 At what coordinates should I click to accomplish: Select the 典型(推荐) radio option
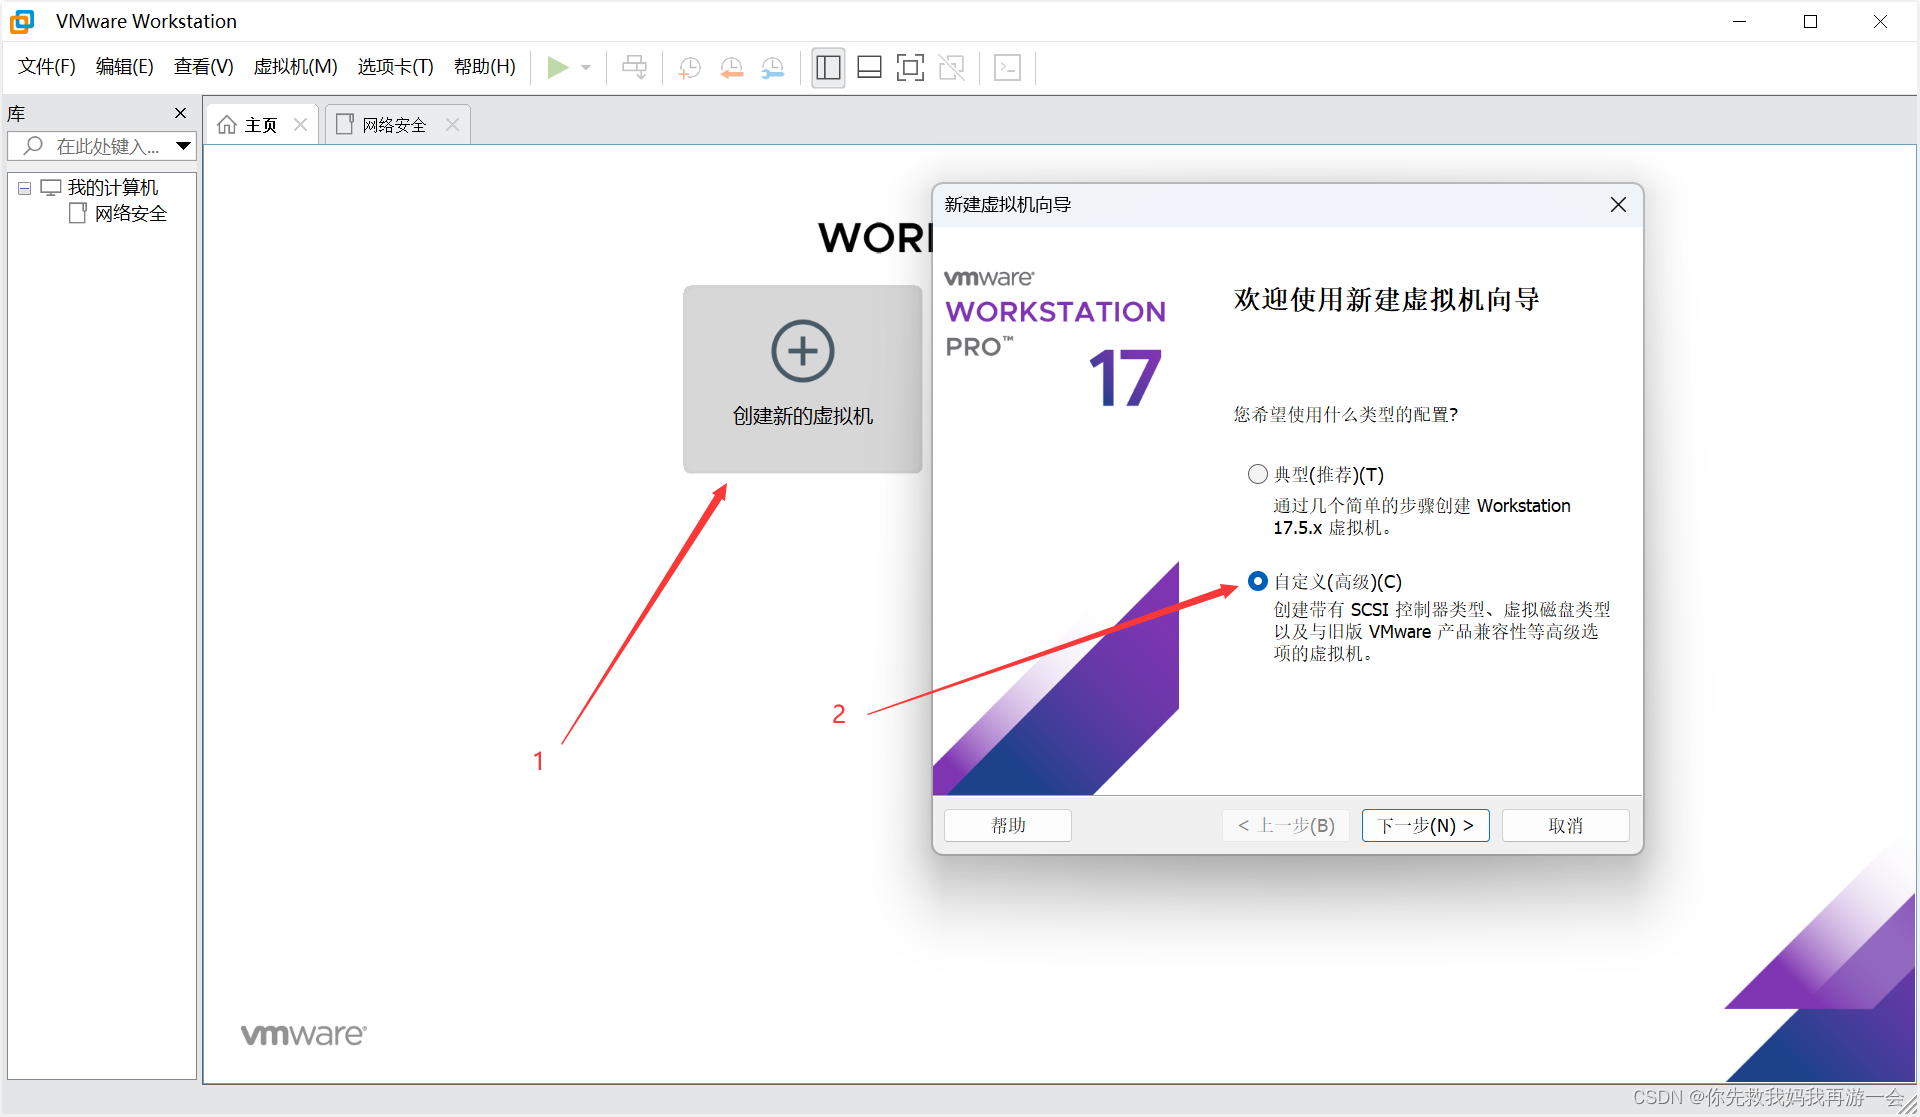(1257, 474)
